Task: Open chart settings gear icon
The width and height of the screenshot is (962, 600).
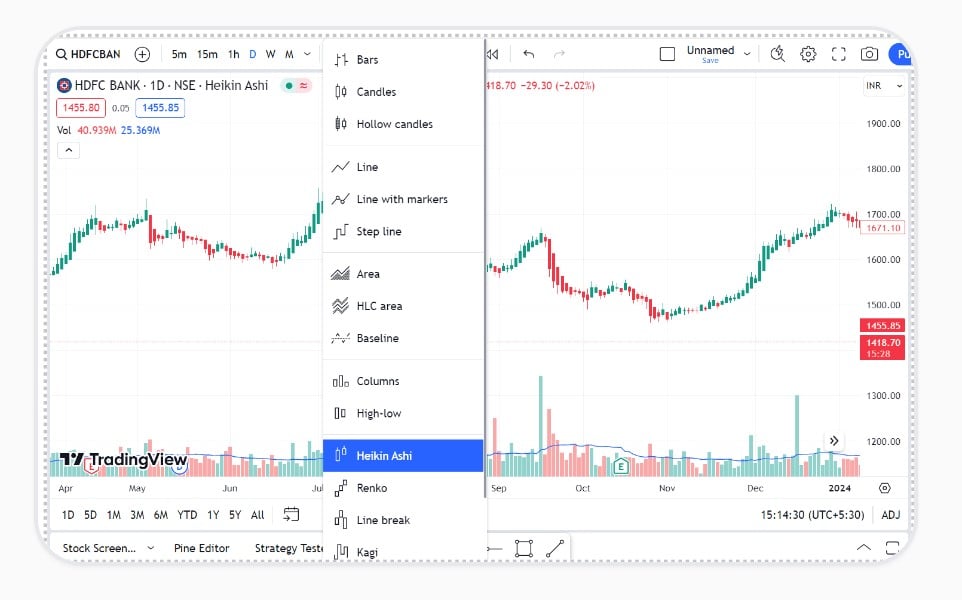Action: tap(808, 54)
